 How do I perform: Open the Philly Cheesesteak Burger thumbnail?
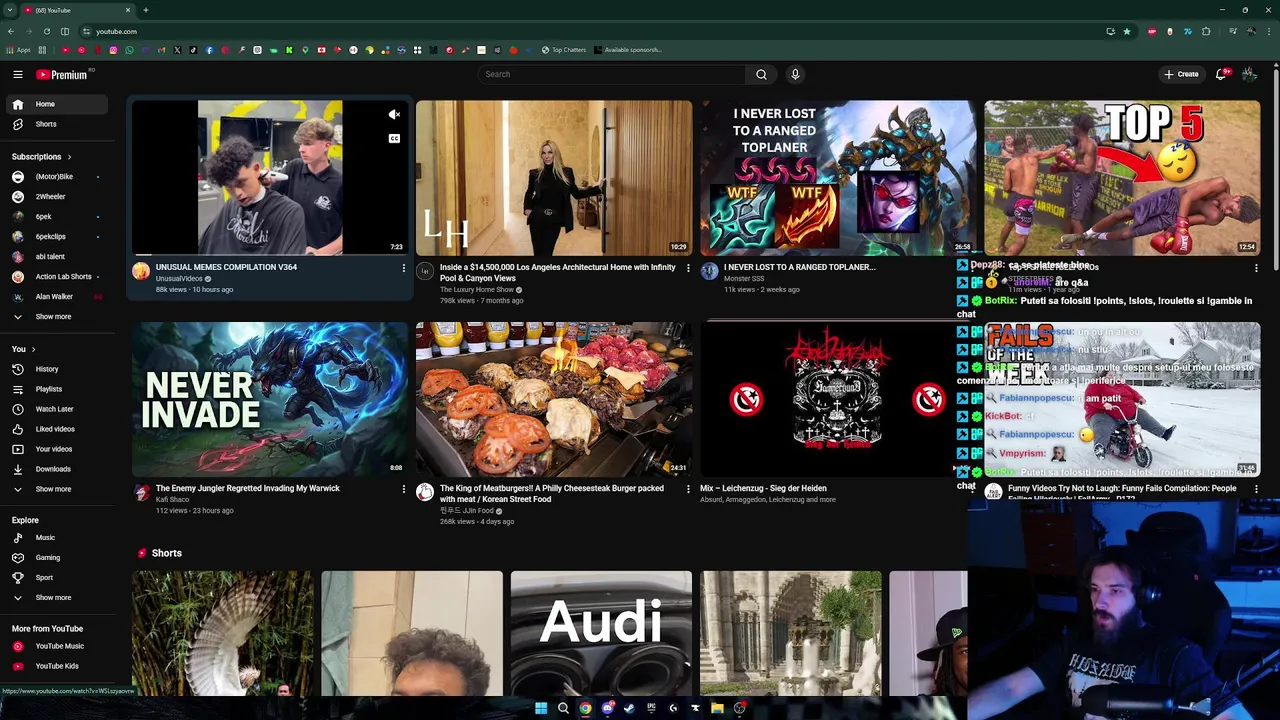554,399
